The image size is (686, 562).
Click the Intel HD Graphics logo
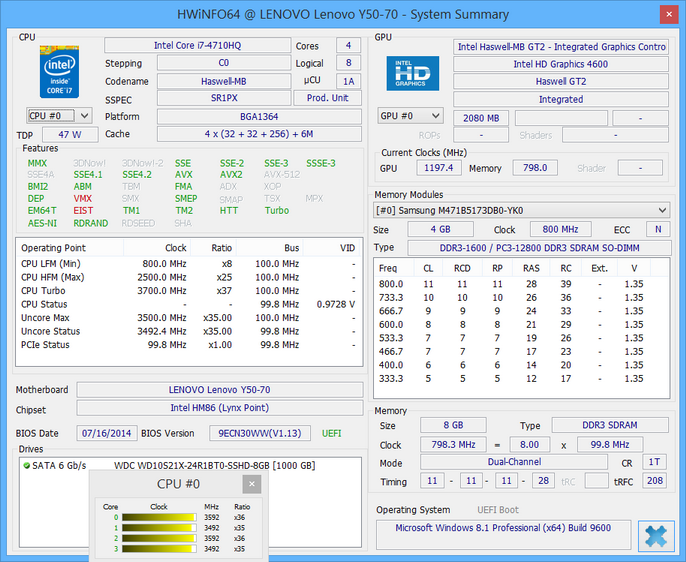coord(413,73)
